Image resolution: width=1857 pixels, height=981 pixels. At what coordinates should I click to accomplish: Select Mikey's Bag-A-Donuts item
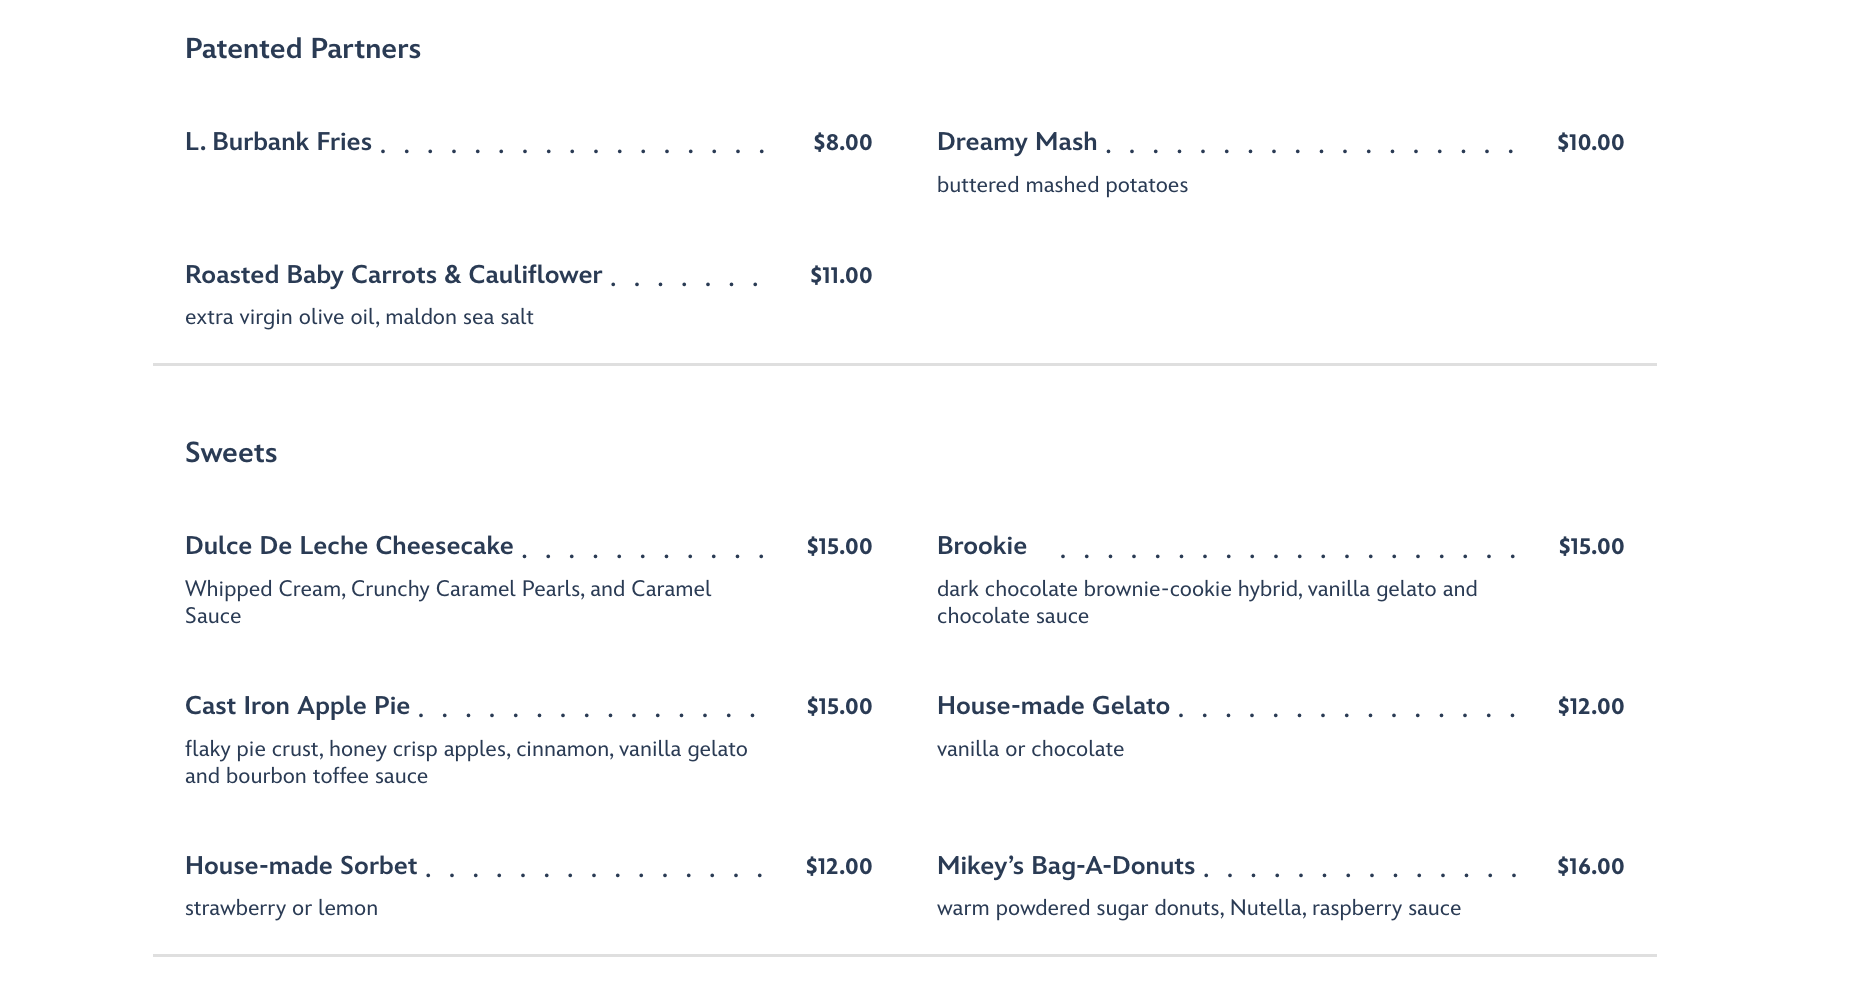click(1066, 866)
